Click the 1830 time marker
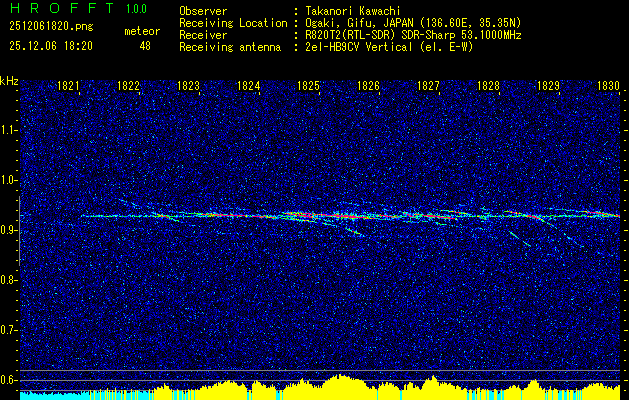Viewport: 629px width, 400px height. point(608,85)
